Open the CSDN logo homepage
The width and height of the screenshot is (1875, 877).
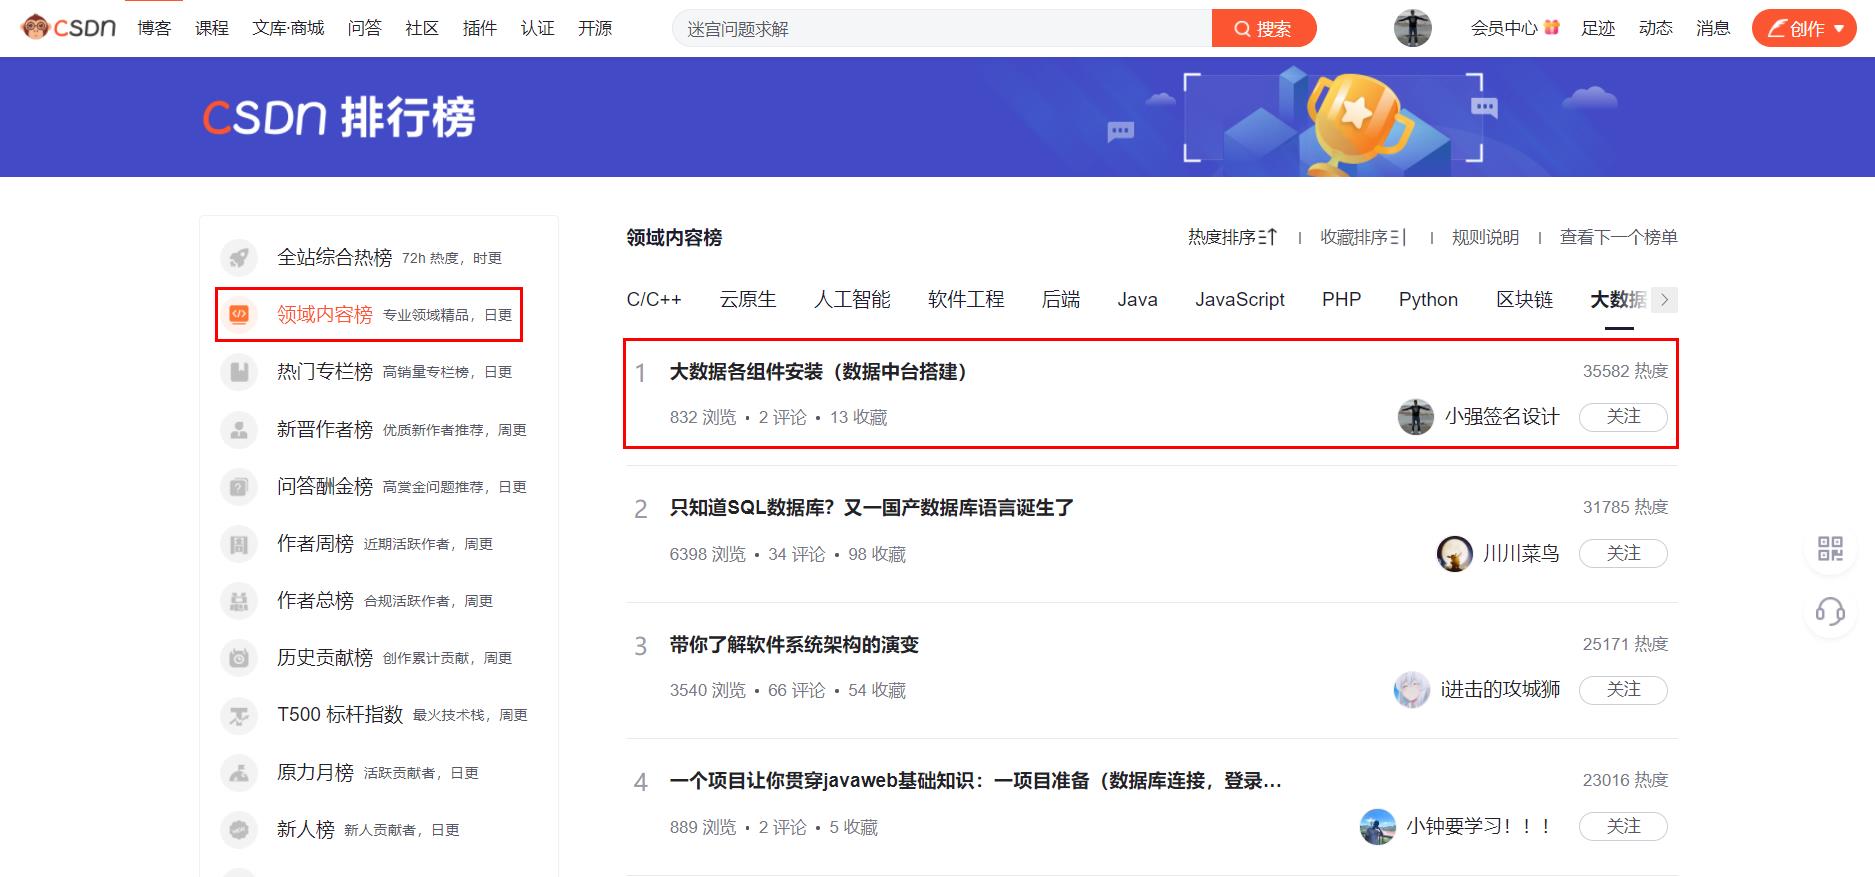(69, 28)
